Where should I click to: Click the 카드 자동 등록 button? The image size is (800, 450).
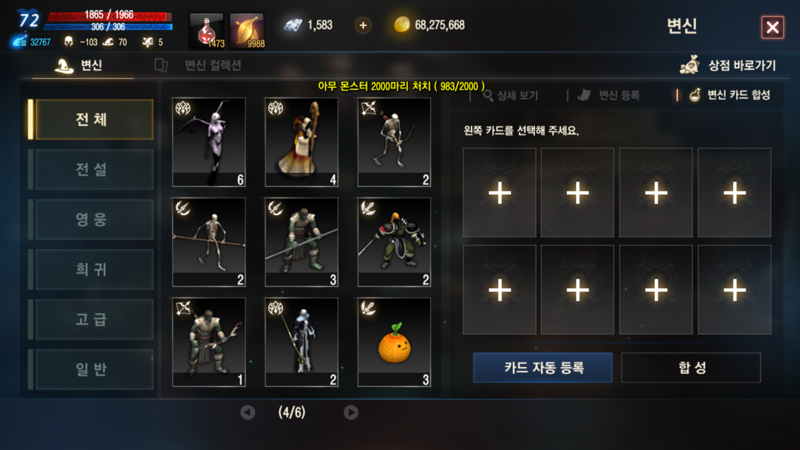tap(543, 367)
